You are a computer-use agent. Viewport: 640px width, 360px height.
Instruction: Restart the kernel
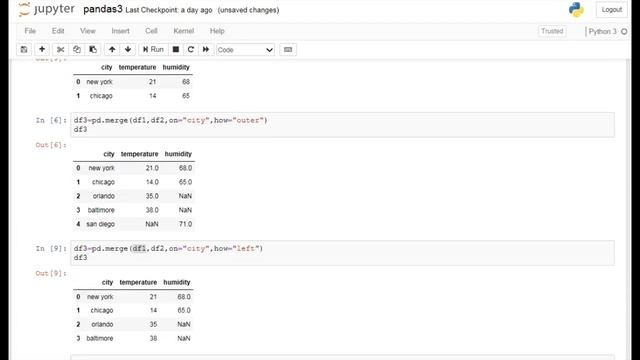(x=191, y=49)
